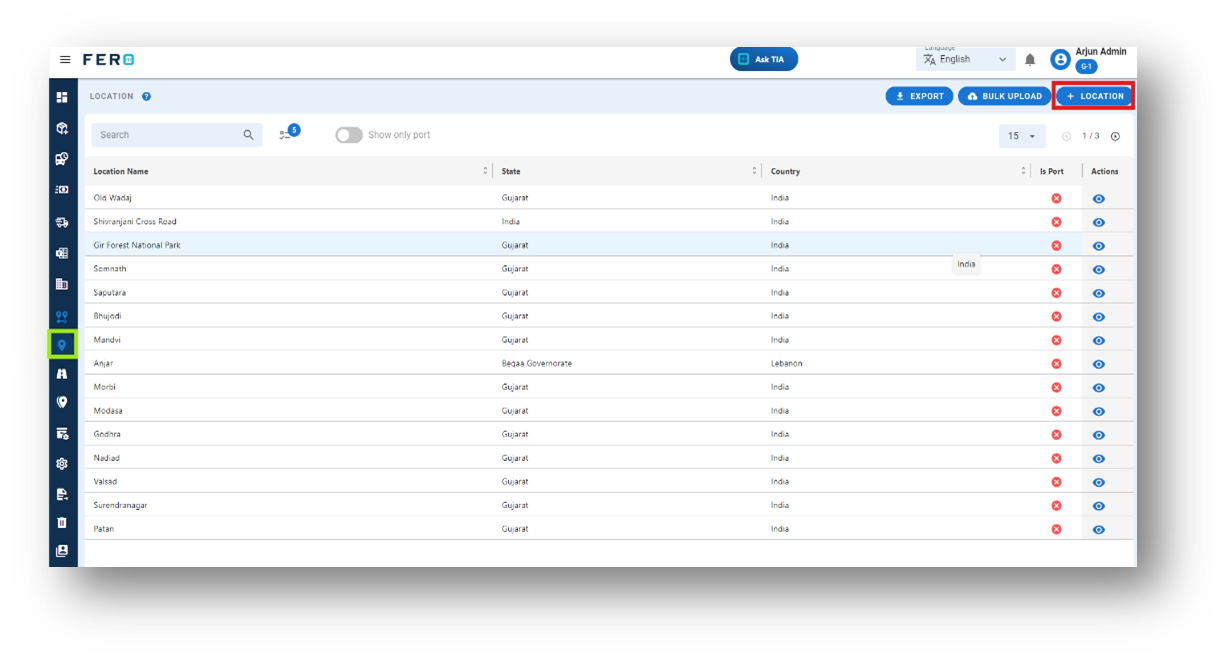Open the settings gear icon in the sidebar

pyautogui.click(x=62, y=464)
